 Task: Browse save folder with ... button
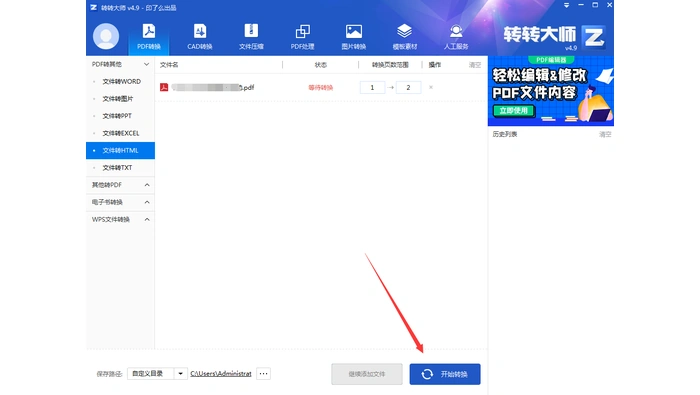tap(263, 374)
